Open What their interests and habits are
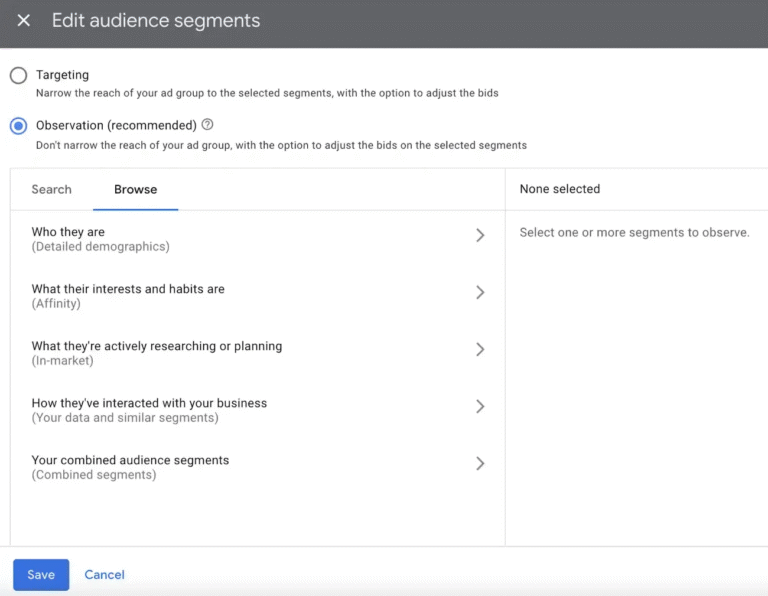 tap(128, 296)
